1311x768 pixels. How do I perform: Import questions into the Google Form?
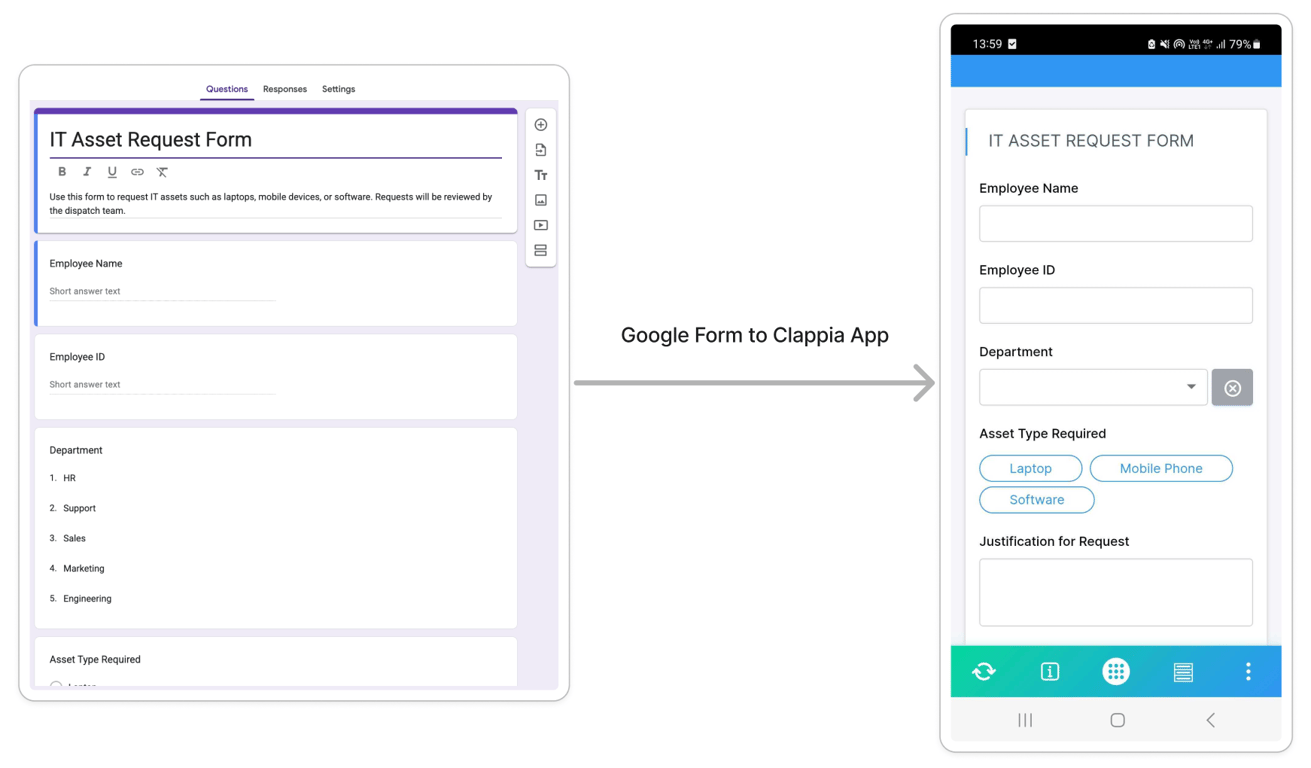coord(541,150)
